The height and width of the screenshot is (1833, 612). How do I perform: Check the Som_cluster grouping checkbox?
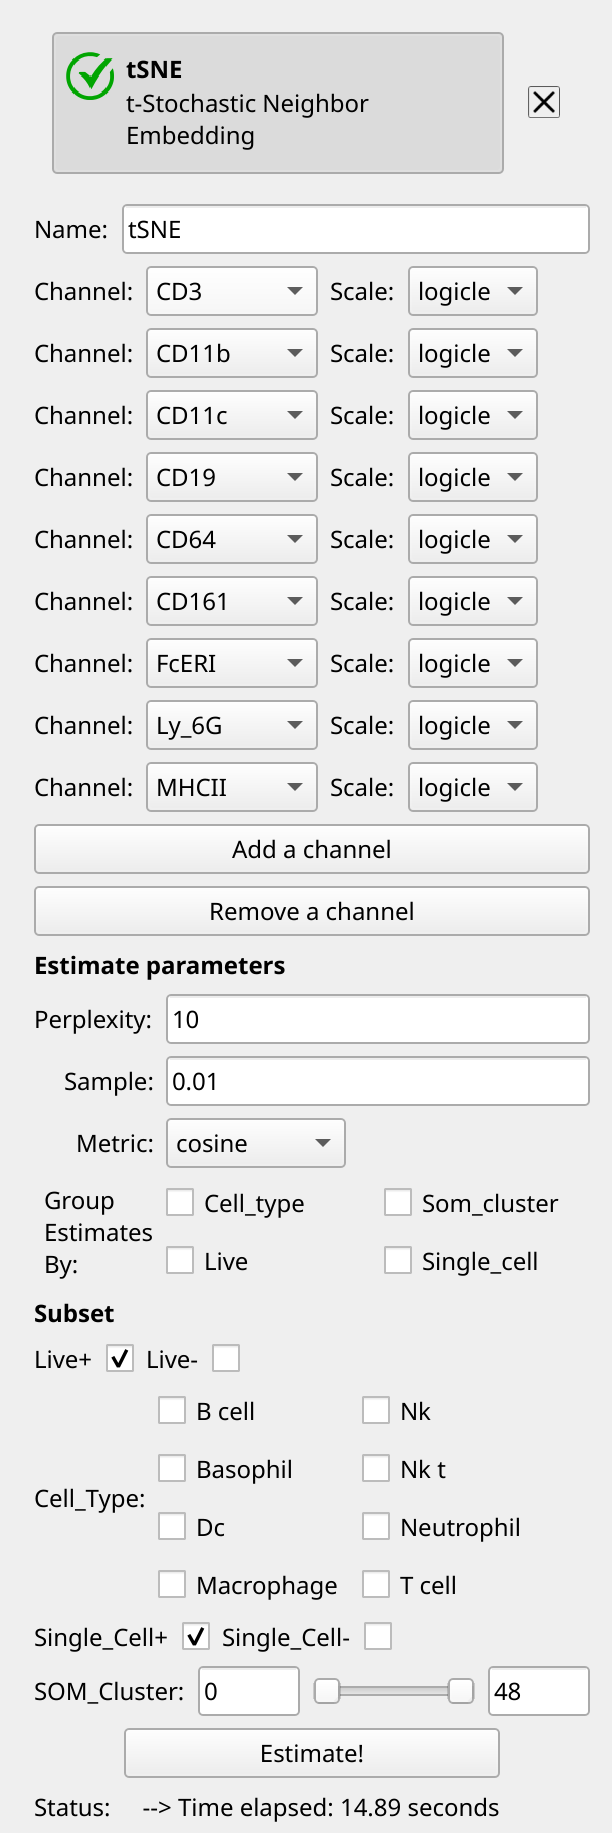pyautogui.click(x=398, y=1202)
